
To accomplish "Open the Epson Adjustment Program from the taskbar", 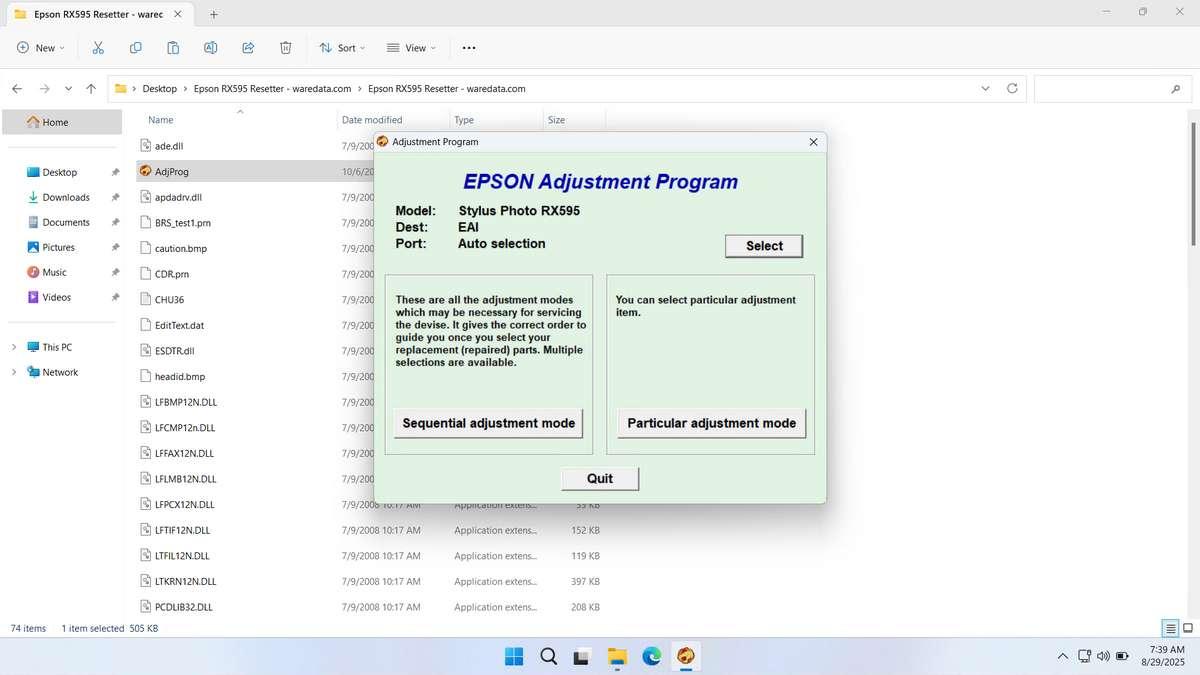I will [686, 656].
